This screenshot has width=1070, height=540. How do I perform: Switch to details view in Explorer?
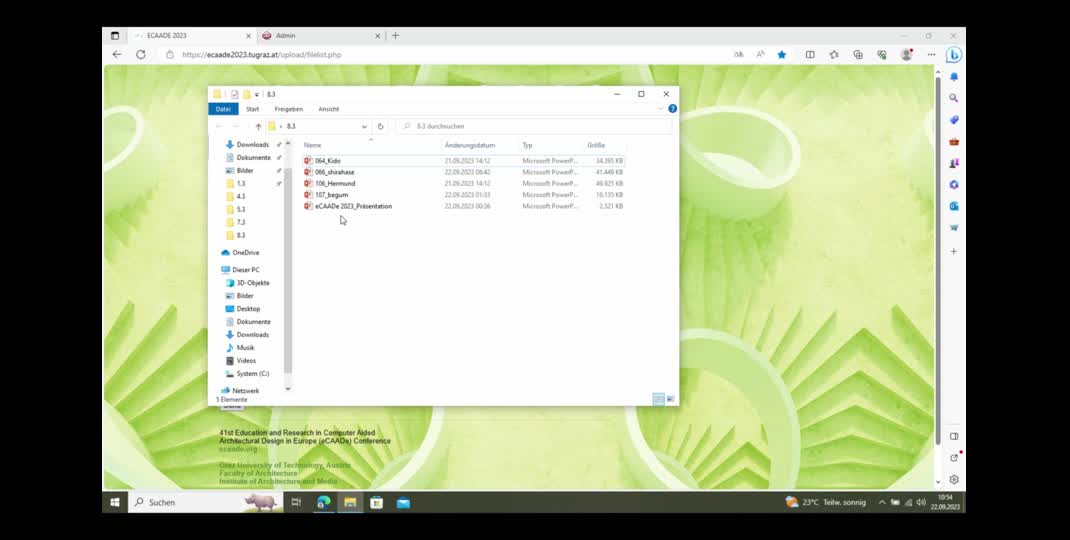click(x=658, y=399)
